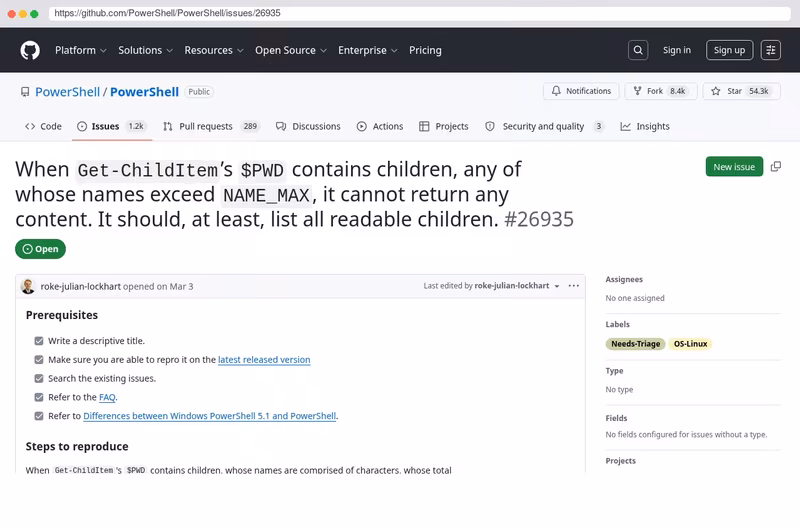Switch to the Actions tab
The height and width of the screenshot is (528, 800).
click(380, 126)
